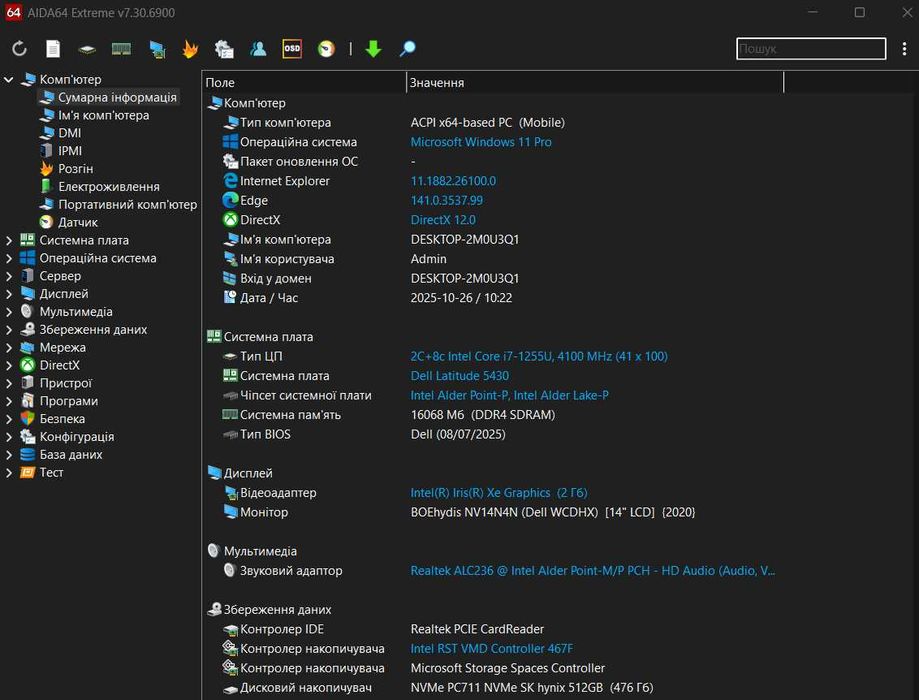Open the three-dot menu button

tap(904, 49)
